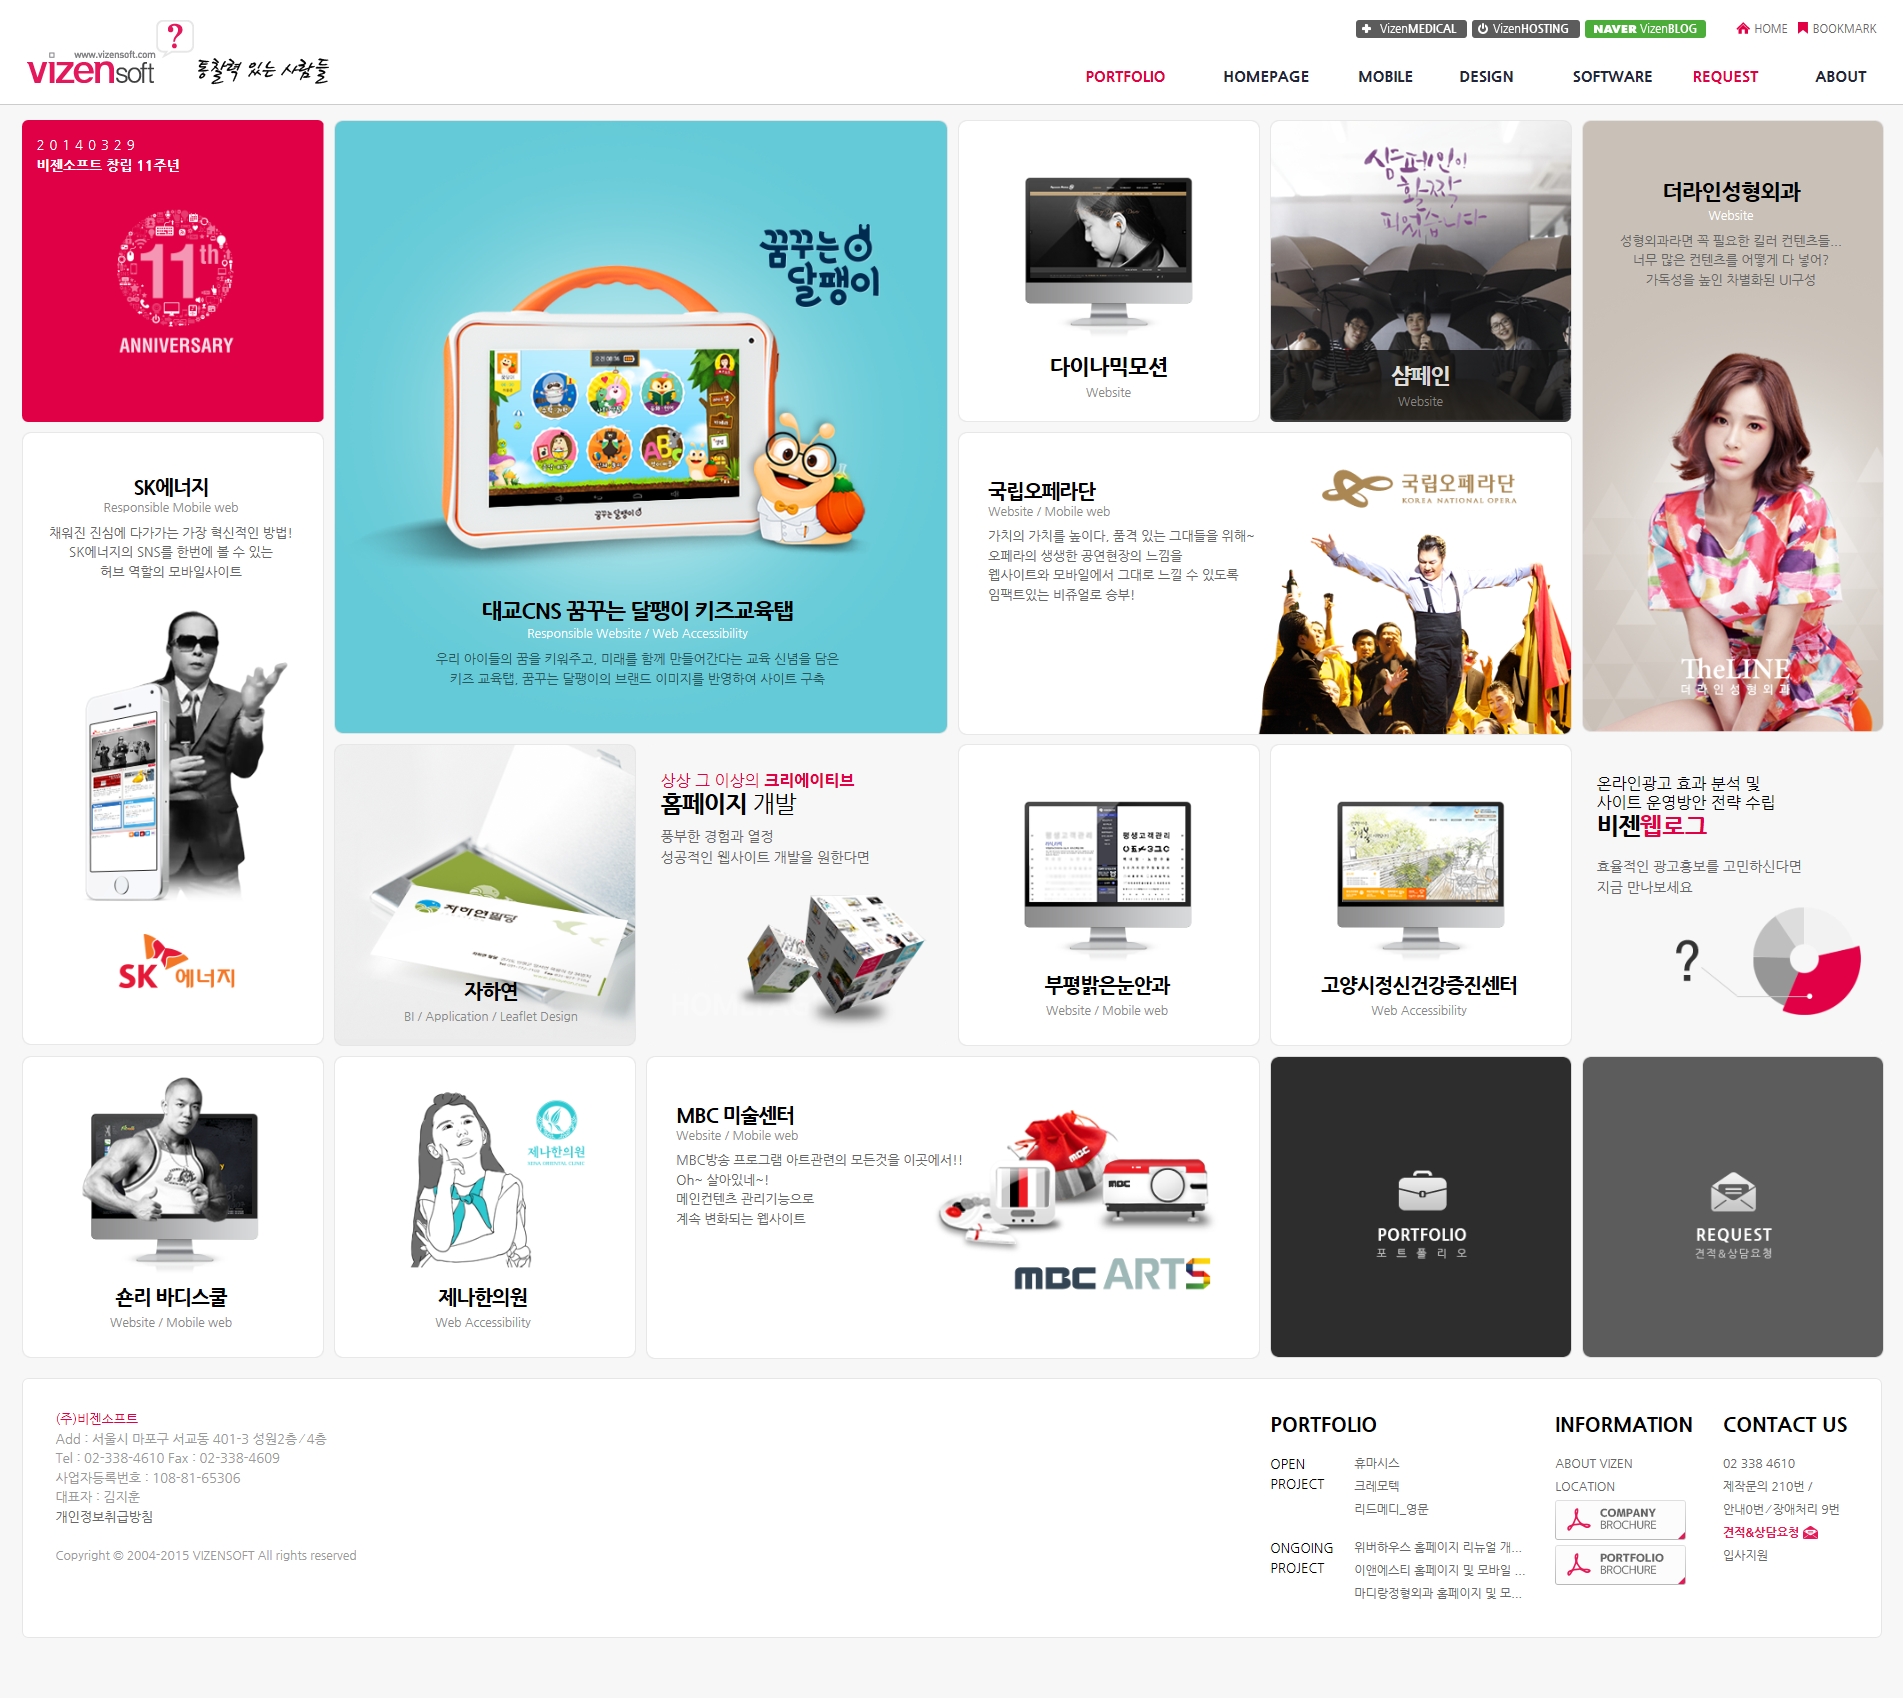
Task: Open the 이앤에스티 ongoing project link
Action: click(x=1439, y=1570)
